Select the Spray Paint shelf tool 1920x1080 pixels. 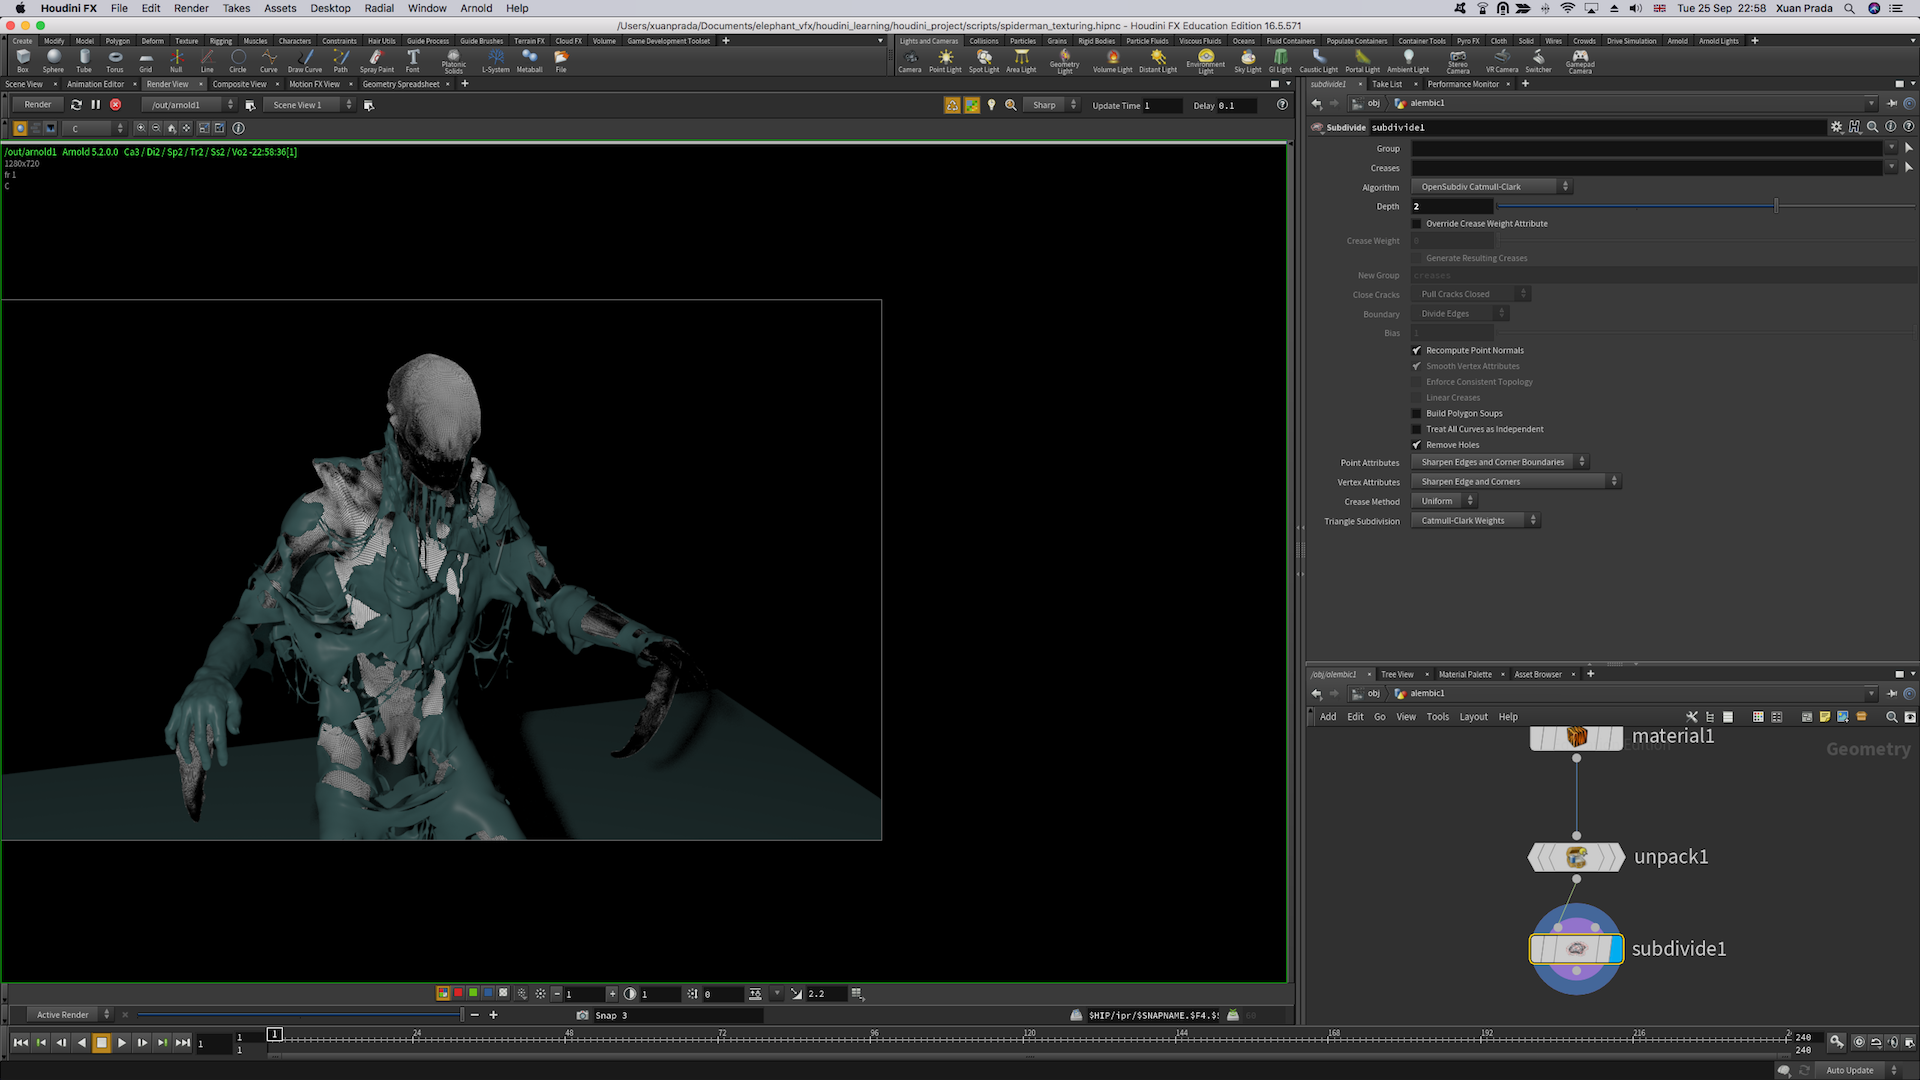coord(377,61)
